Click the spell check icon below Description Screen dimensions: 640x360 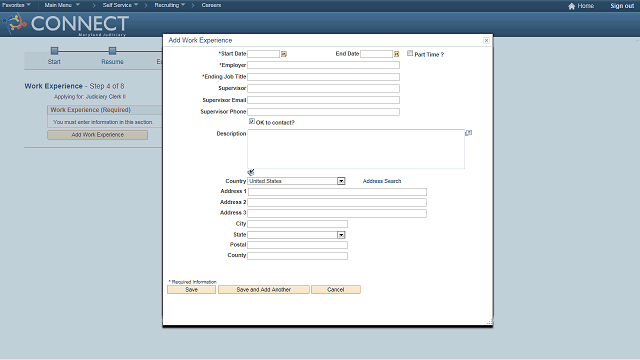251,172
